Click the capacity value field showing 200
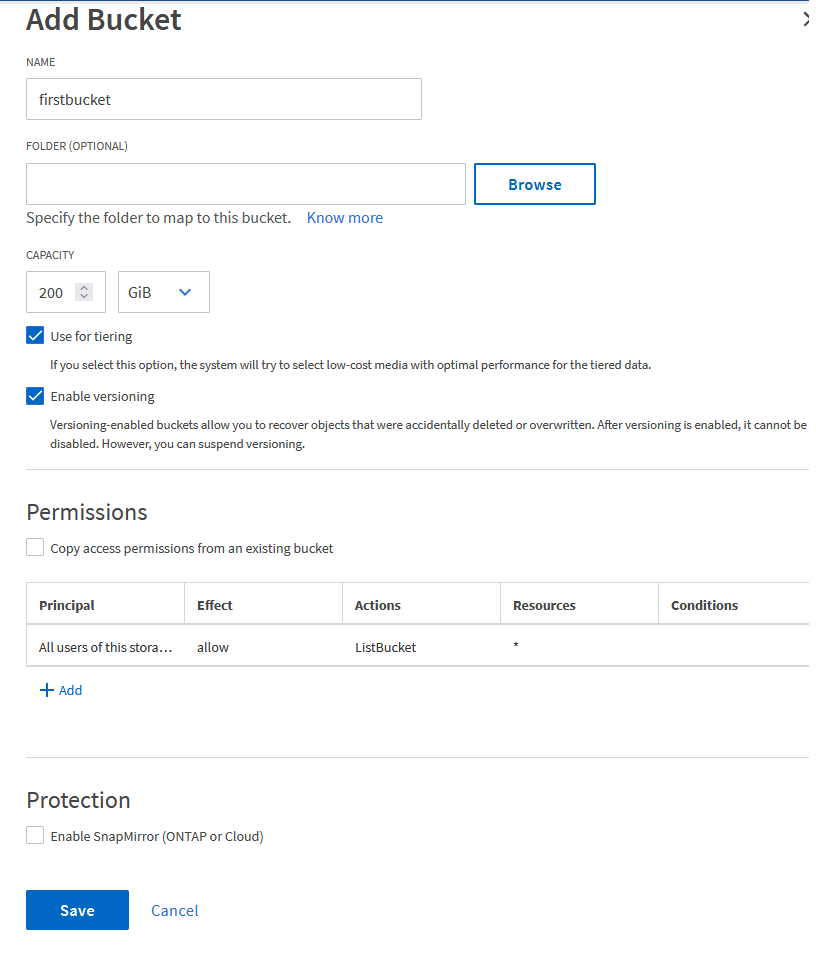 coord(66,292)
